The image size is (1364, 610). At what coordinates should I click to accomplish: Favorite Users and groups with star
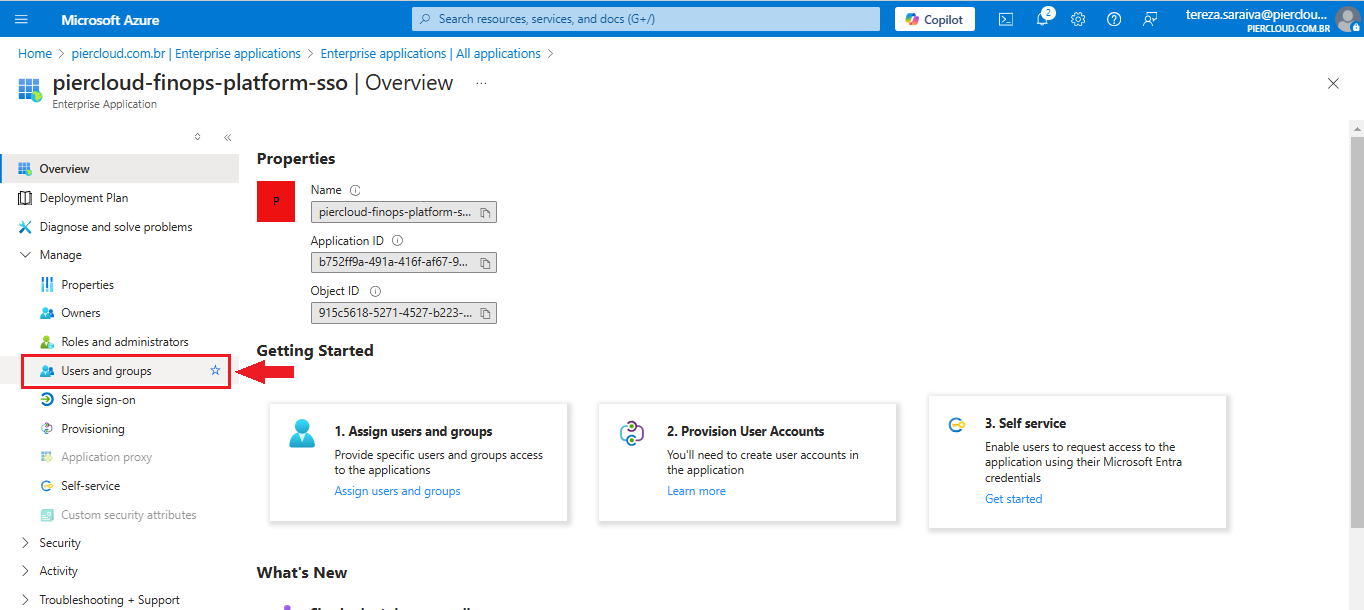point(215,371)
